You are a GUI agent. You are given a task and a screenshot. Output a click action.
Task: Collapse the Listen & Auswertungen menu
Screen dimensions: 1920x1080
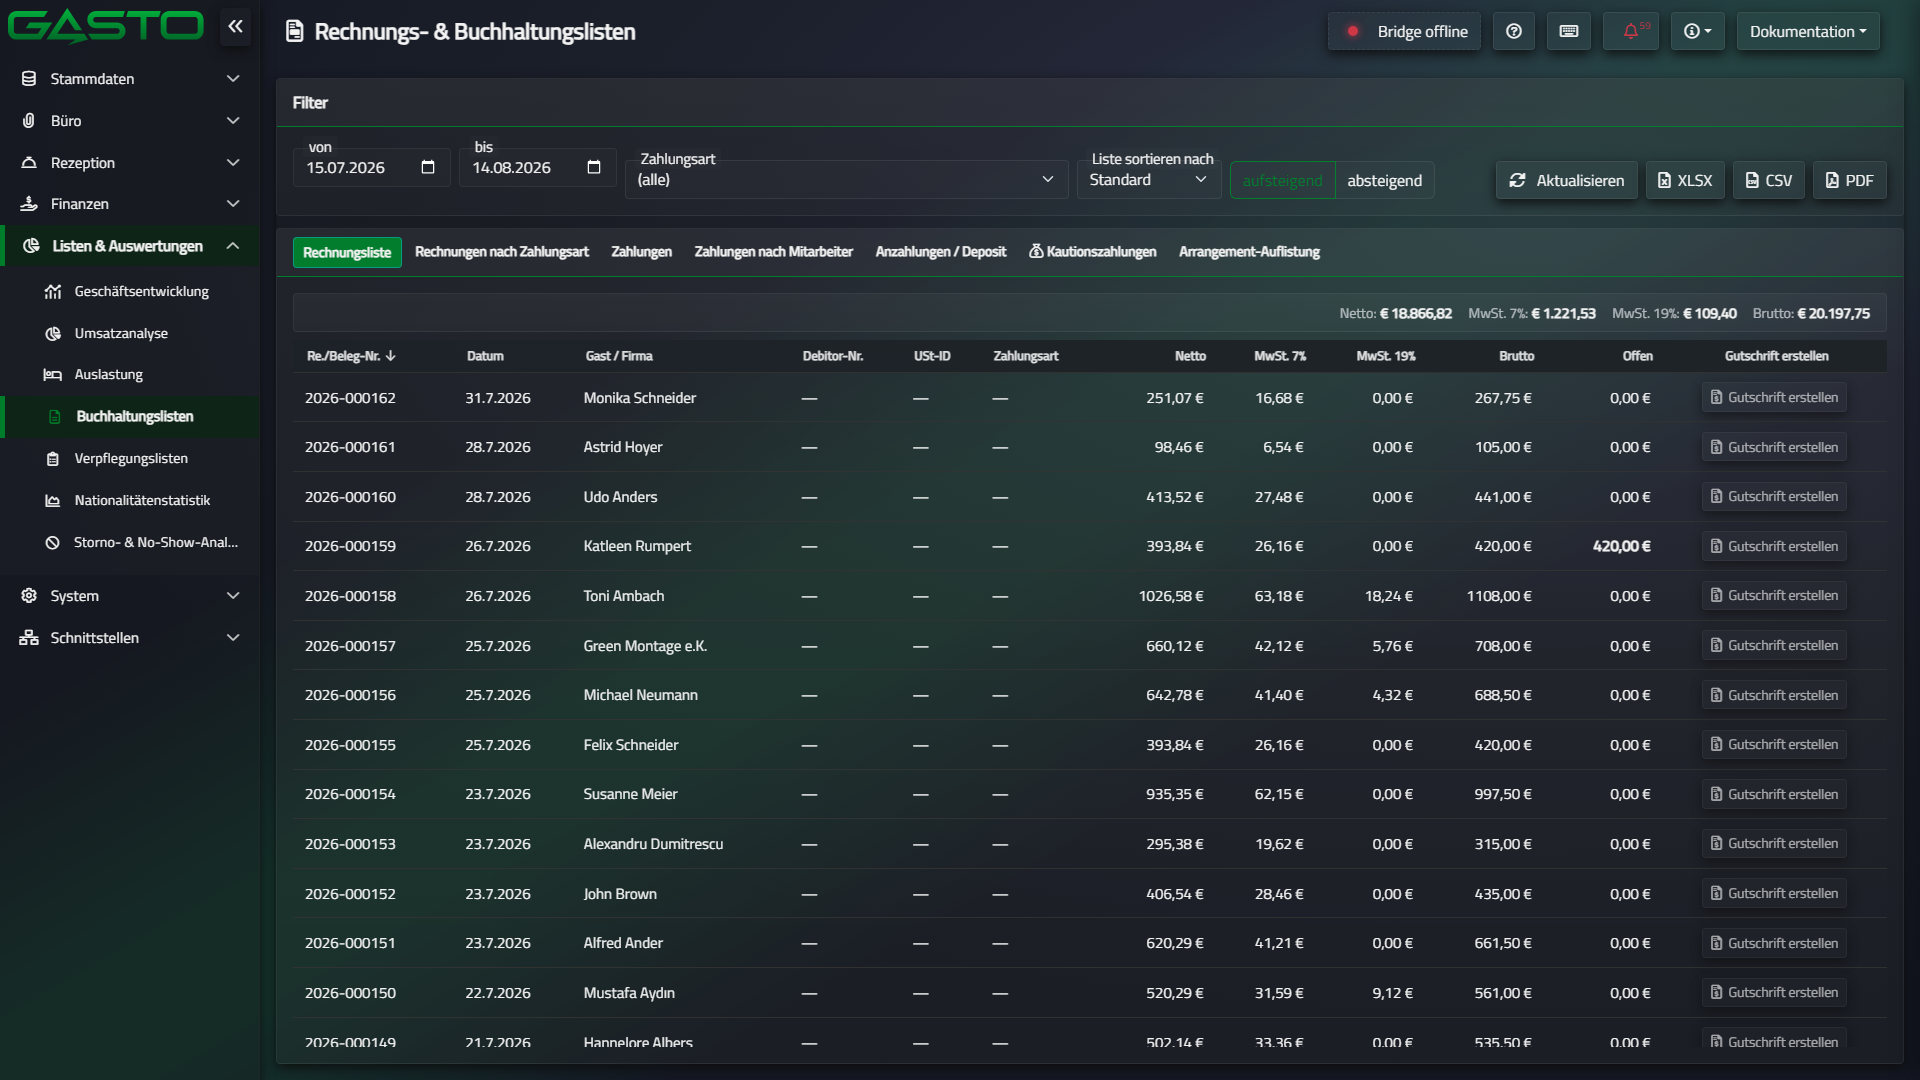pos(130,246)
